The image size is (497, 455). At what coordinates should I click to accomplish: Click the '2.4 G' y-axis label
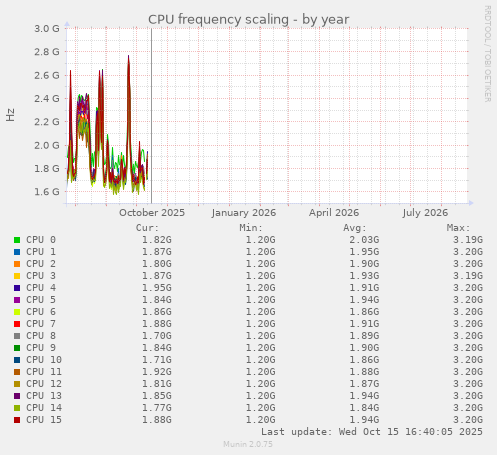[47, 99]
